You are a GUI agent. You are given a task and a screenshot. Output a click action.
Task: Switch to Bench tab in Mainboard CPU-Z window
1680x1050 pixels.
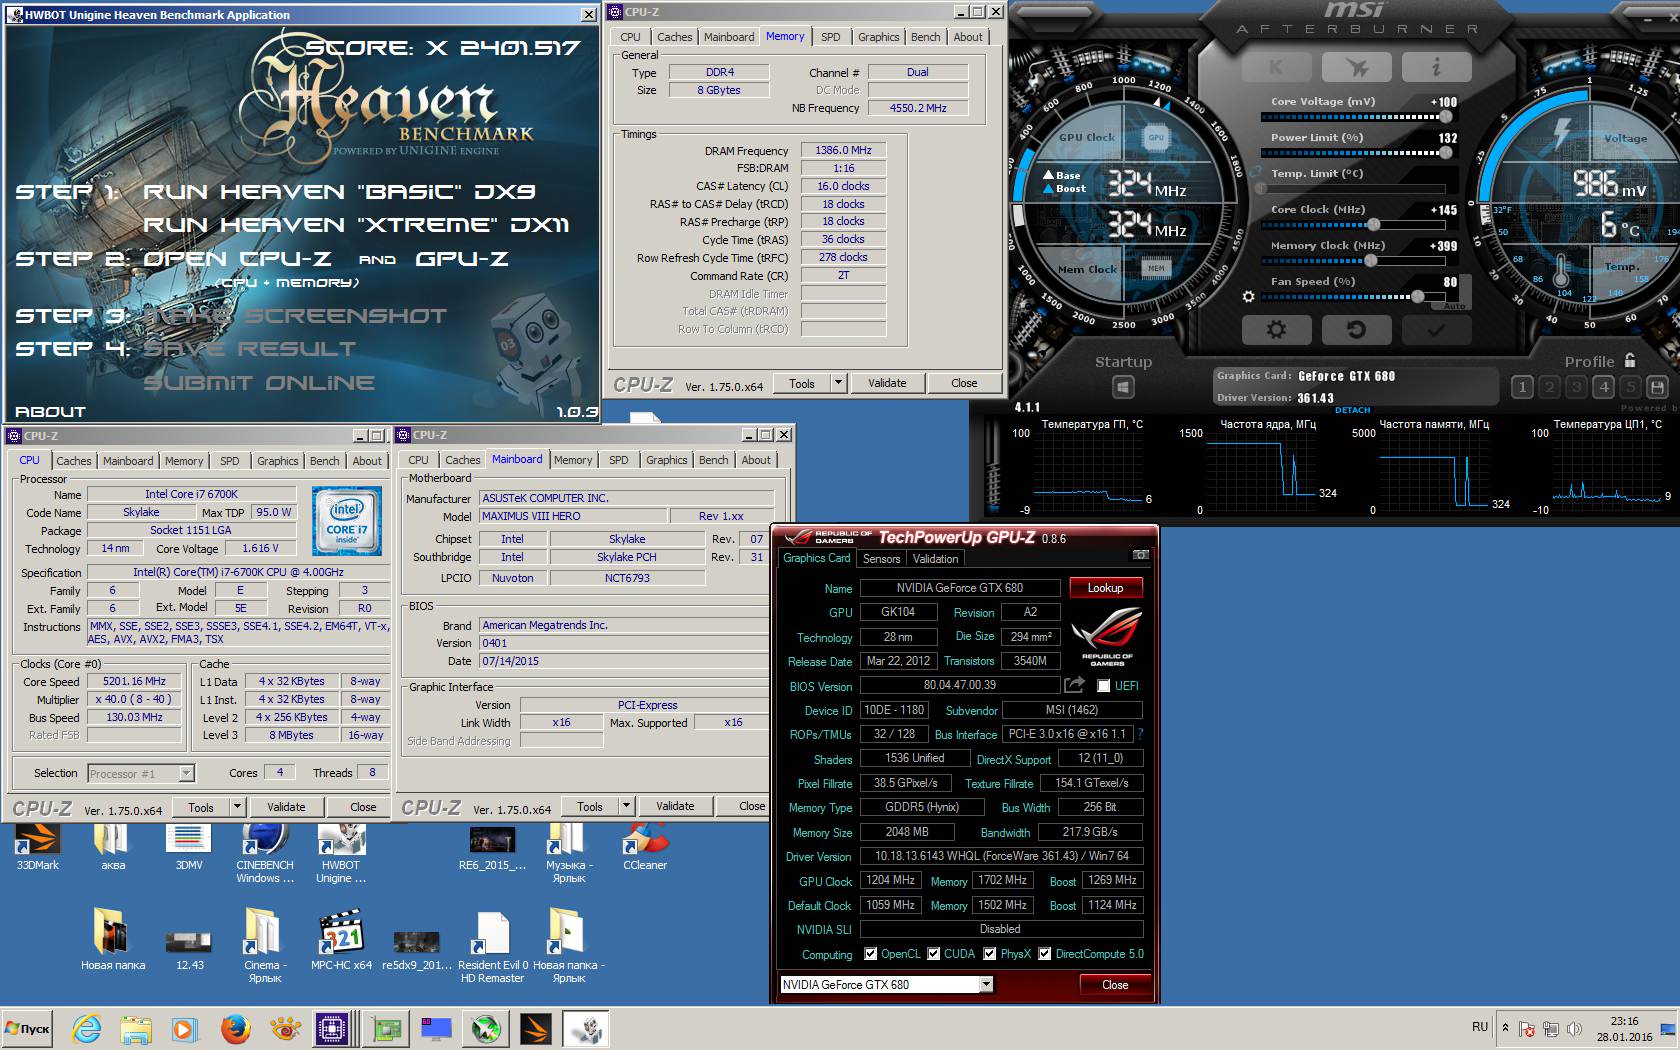[x=713, y=460]
